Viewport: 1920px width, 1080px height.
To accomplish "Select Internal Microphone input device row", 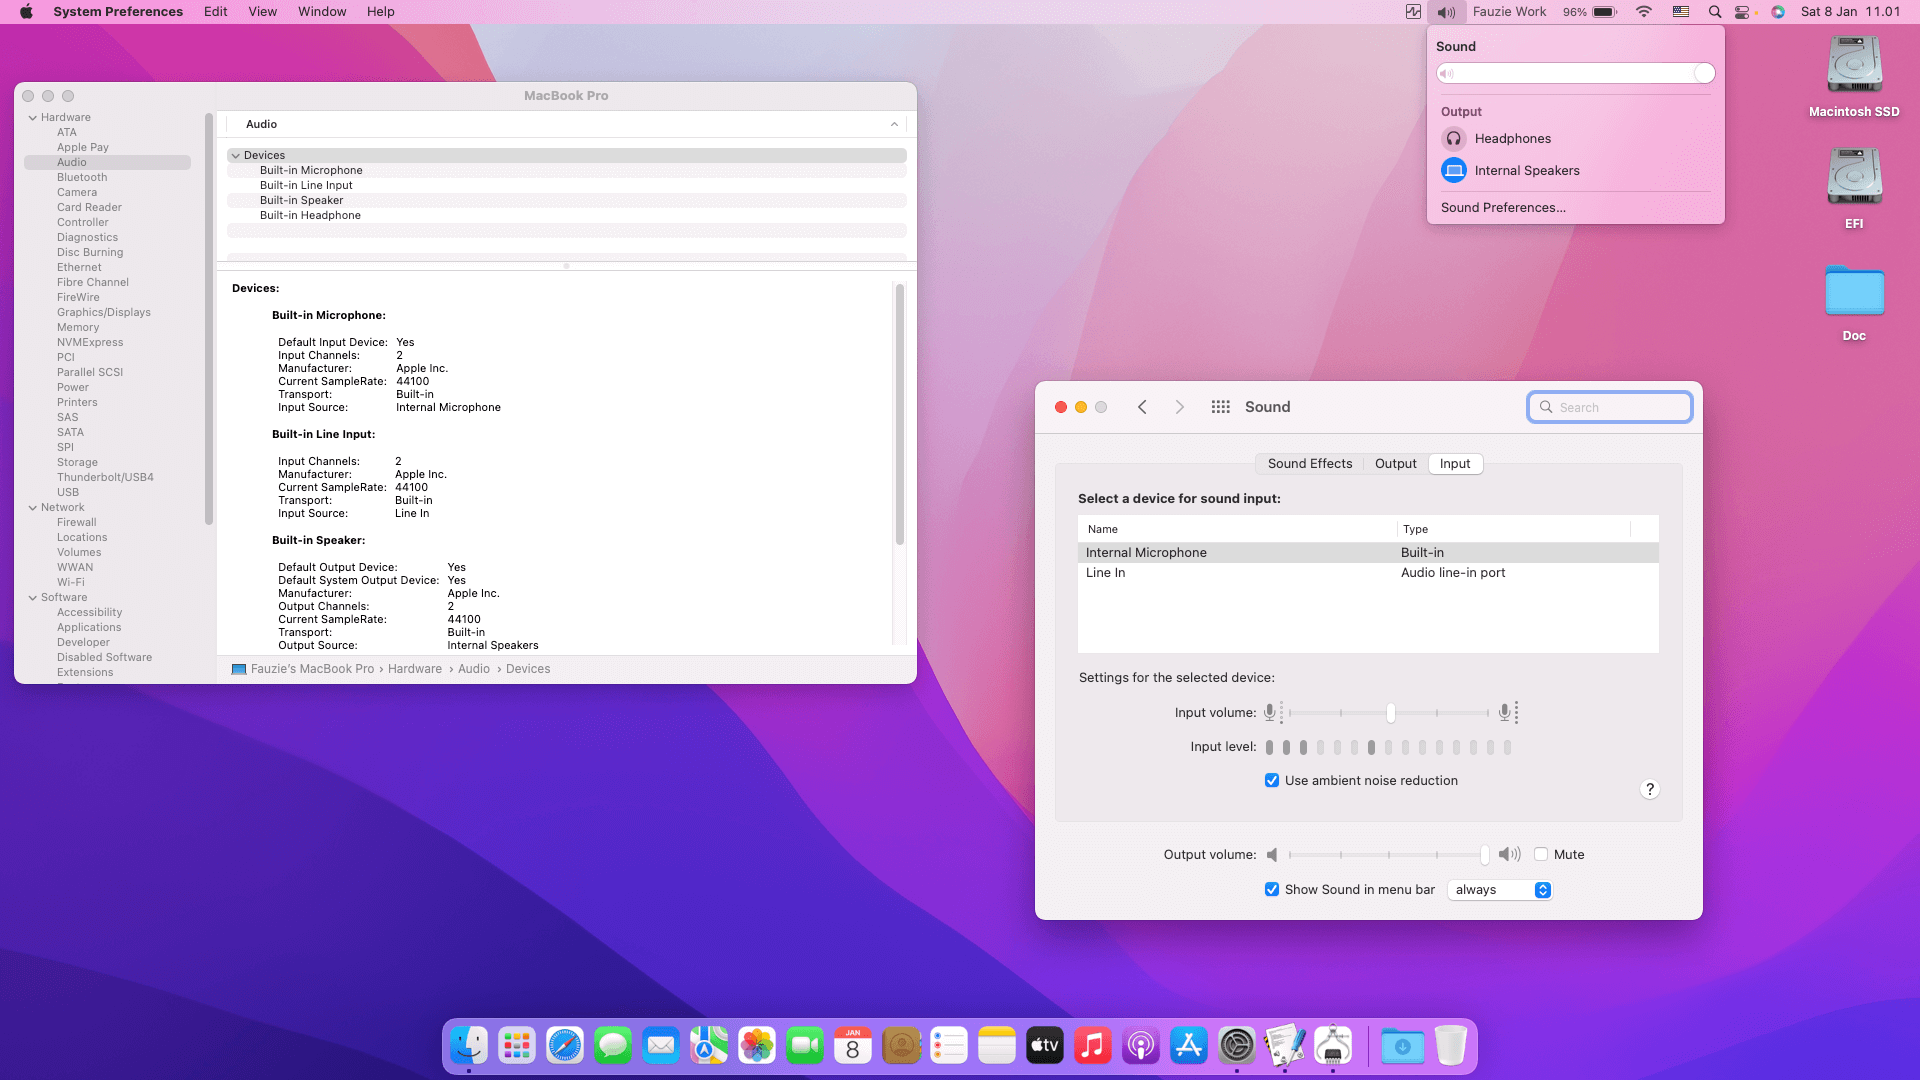I will [x=1368, y=553].
